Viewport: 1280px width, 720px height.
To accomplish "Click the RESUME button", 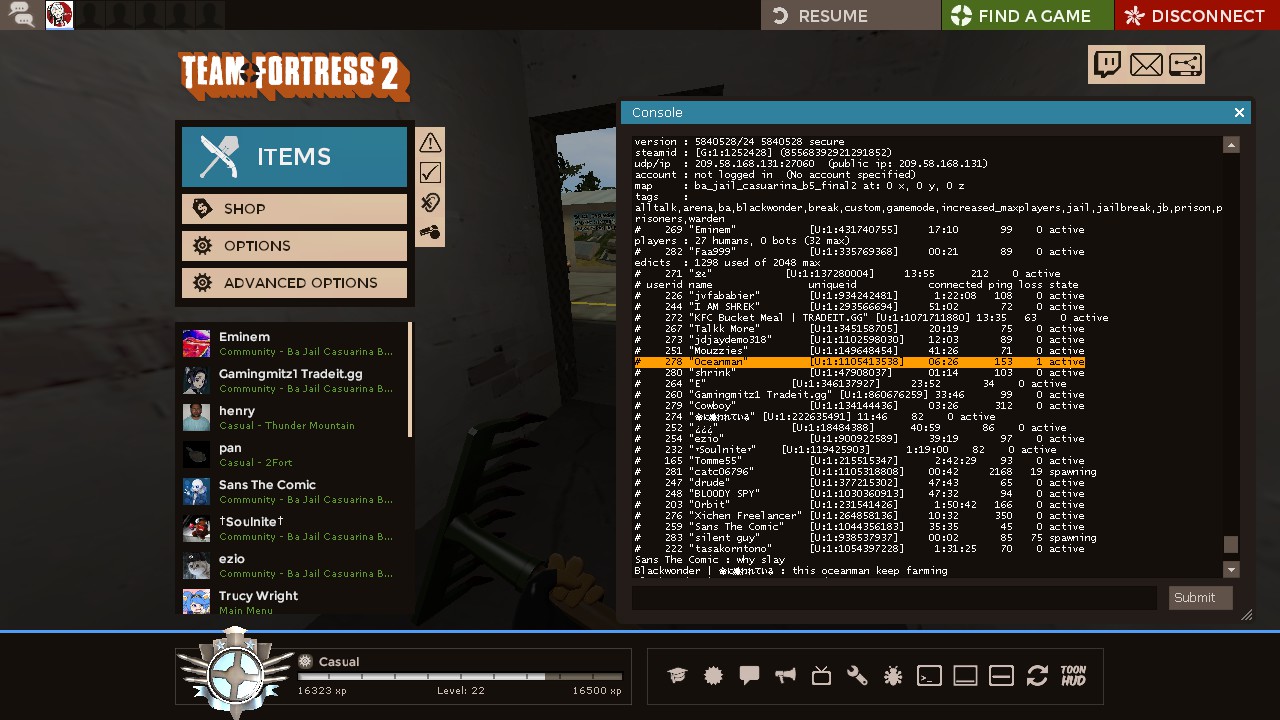I will (850, 15).
